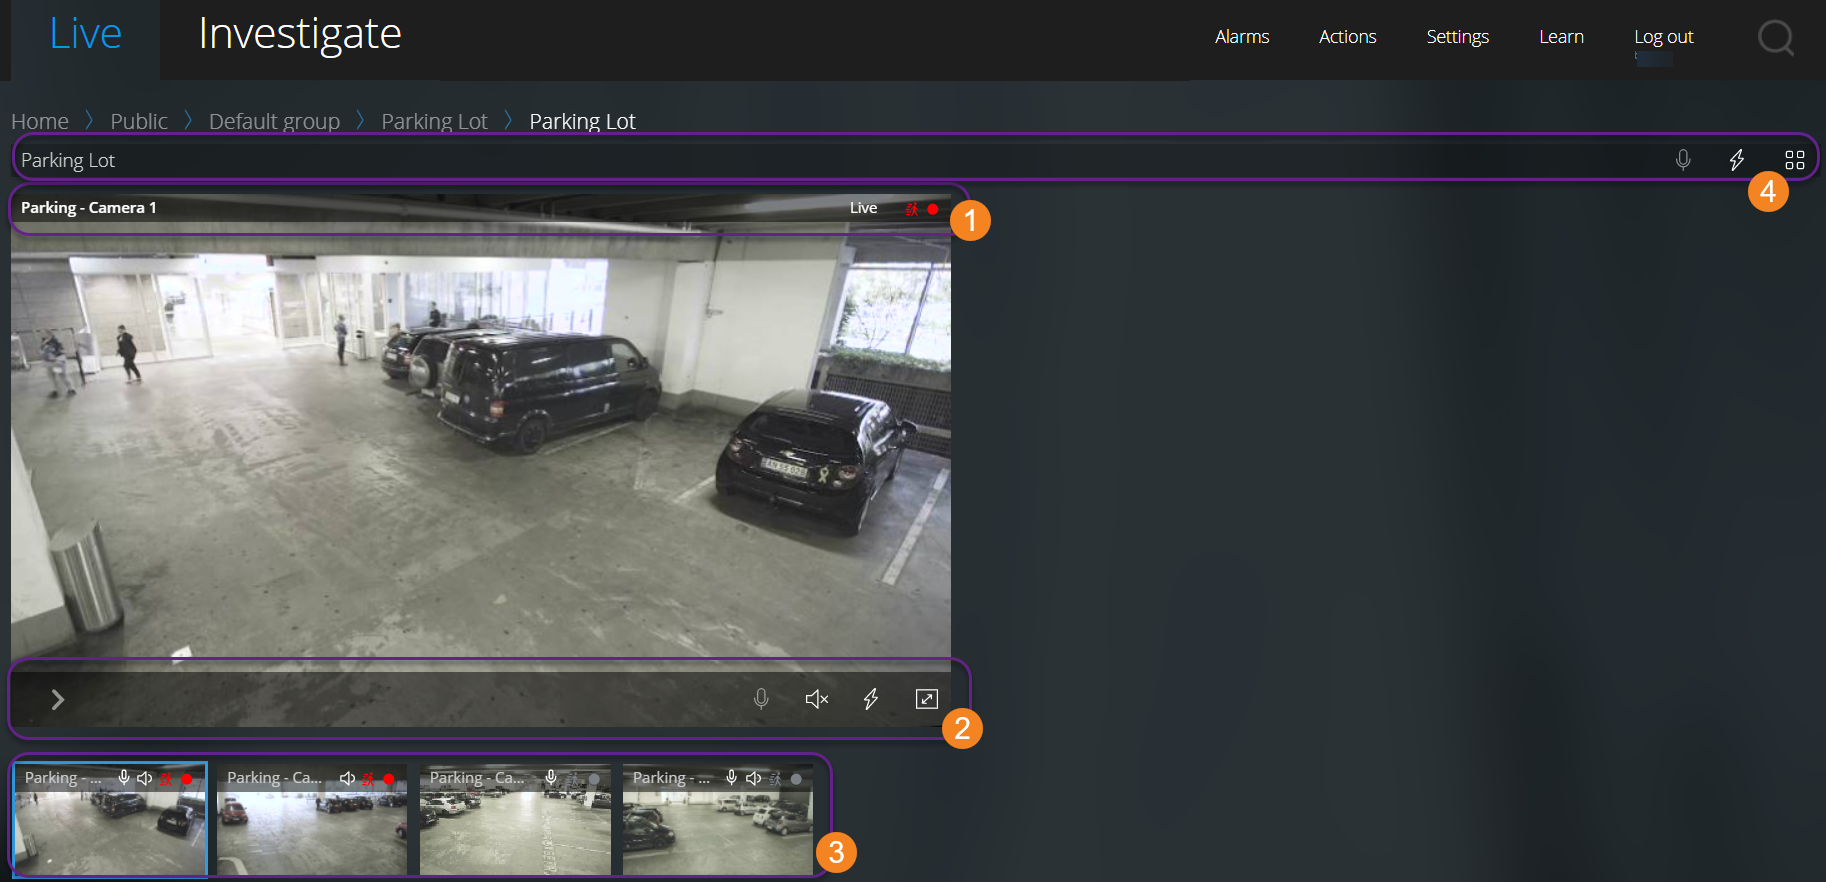Screen dimensions: 1826x882
Task: Switch to grid view layout icon
Action: 1794,160
